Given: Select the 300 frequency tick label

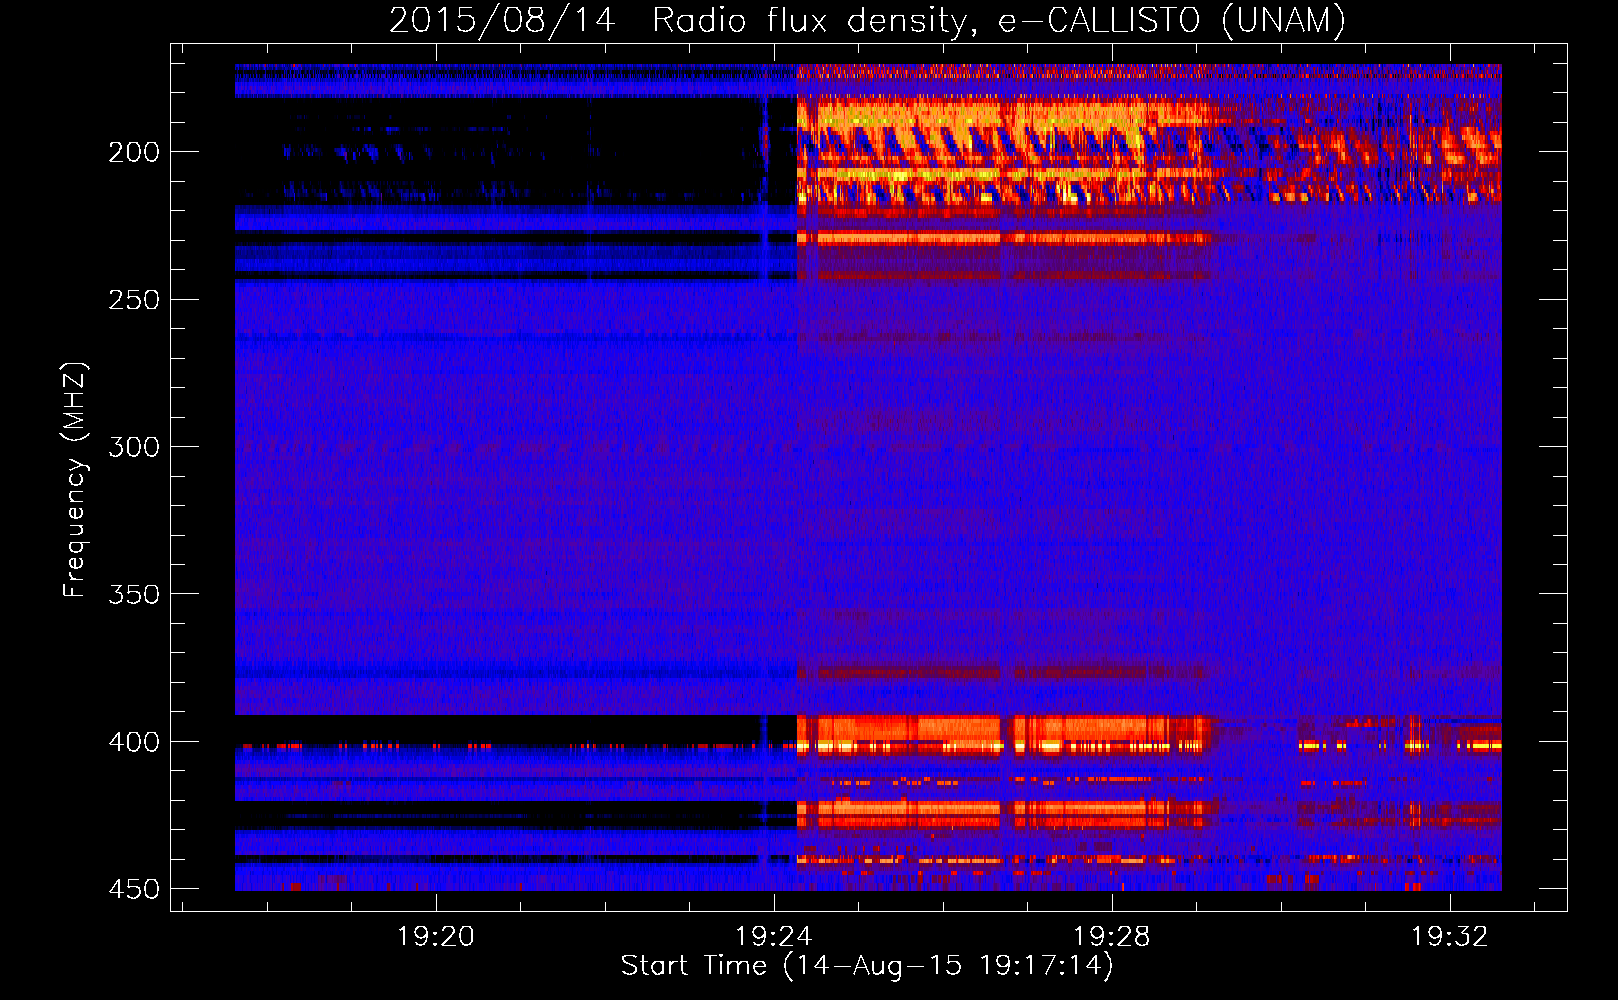Looking at the screenshot, I should [x=134, y=447].
